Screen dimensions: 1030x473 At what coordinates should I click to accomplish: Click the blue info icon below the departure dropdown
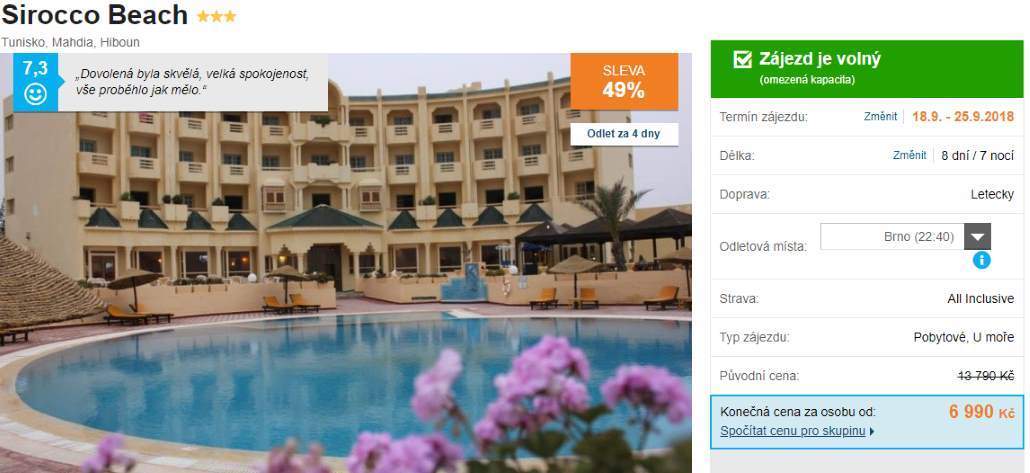tap(981, 260)
